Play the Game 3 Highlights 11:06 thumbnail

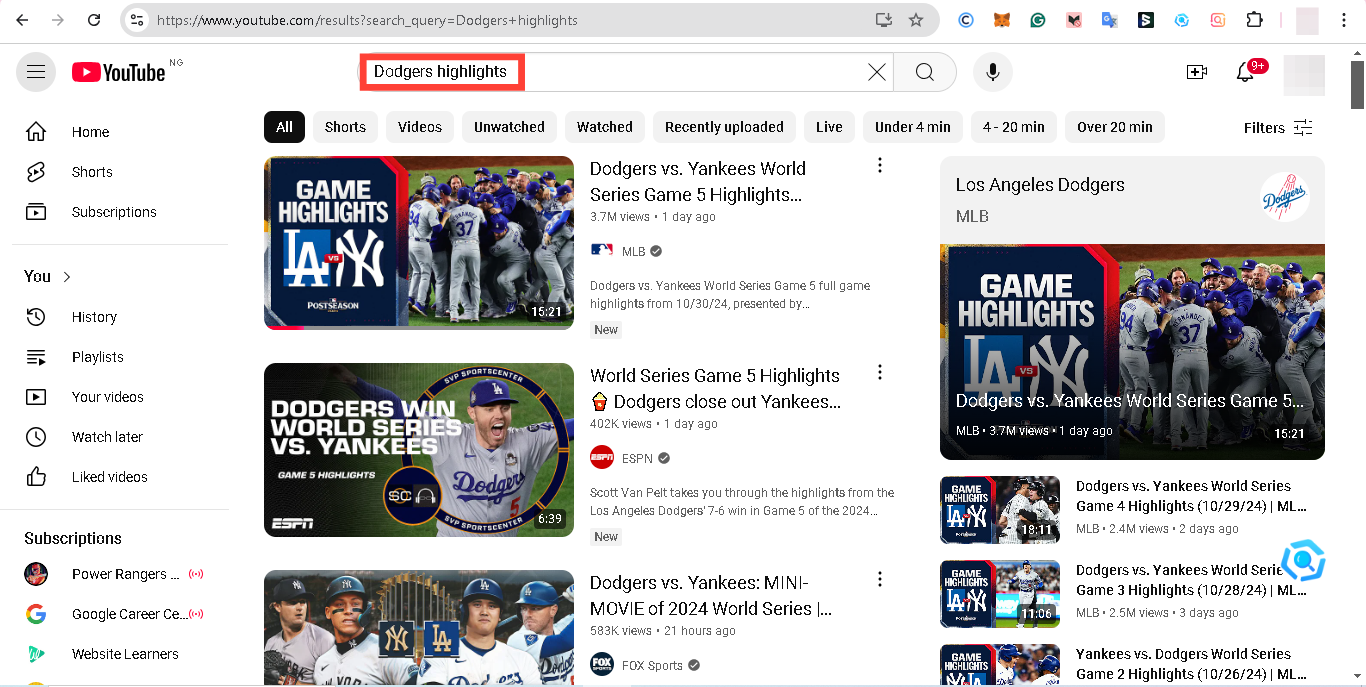click(1000, 594)
